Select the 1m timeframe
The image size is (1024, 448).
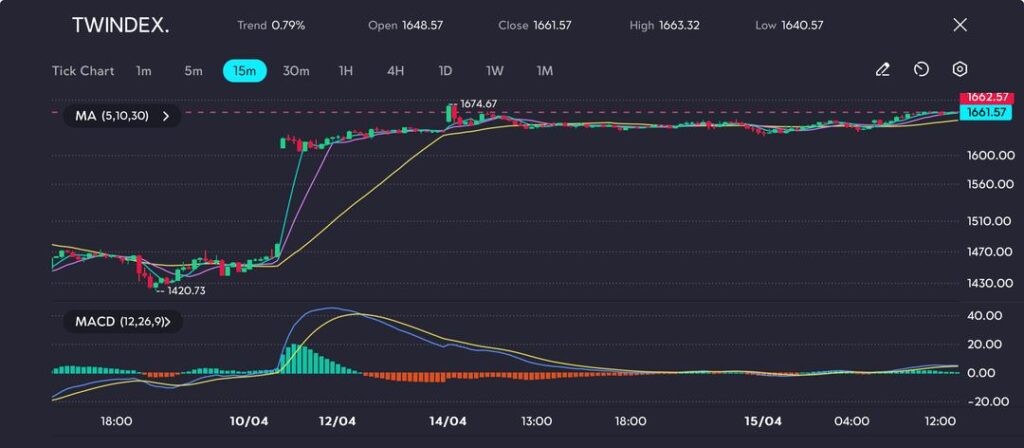(x=144, y=71)
